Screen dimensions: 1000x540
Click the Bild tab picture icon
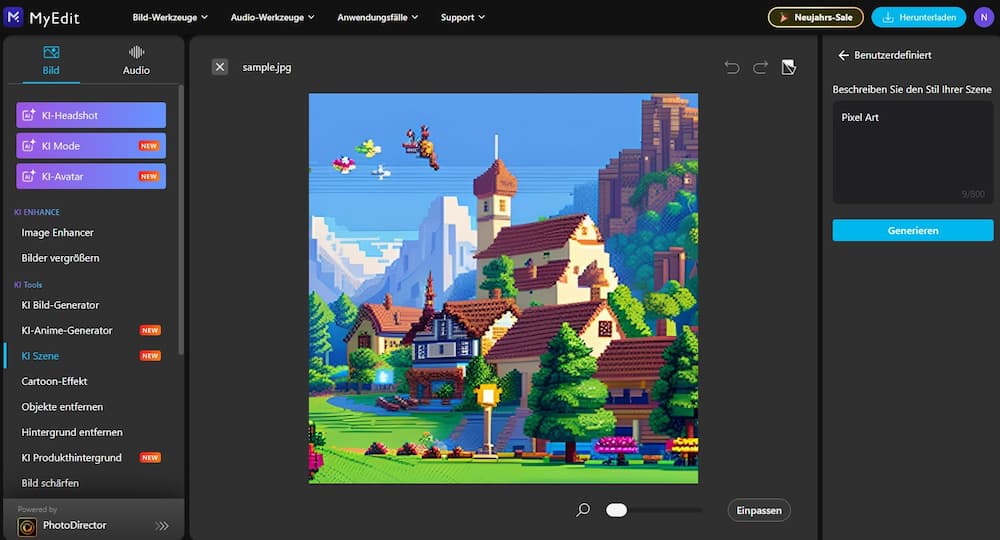tap(51, 52)
